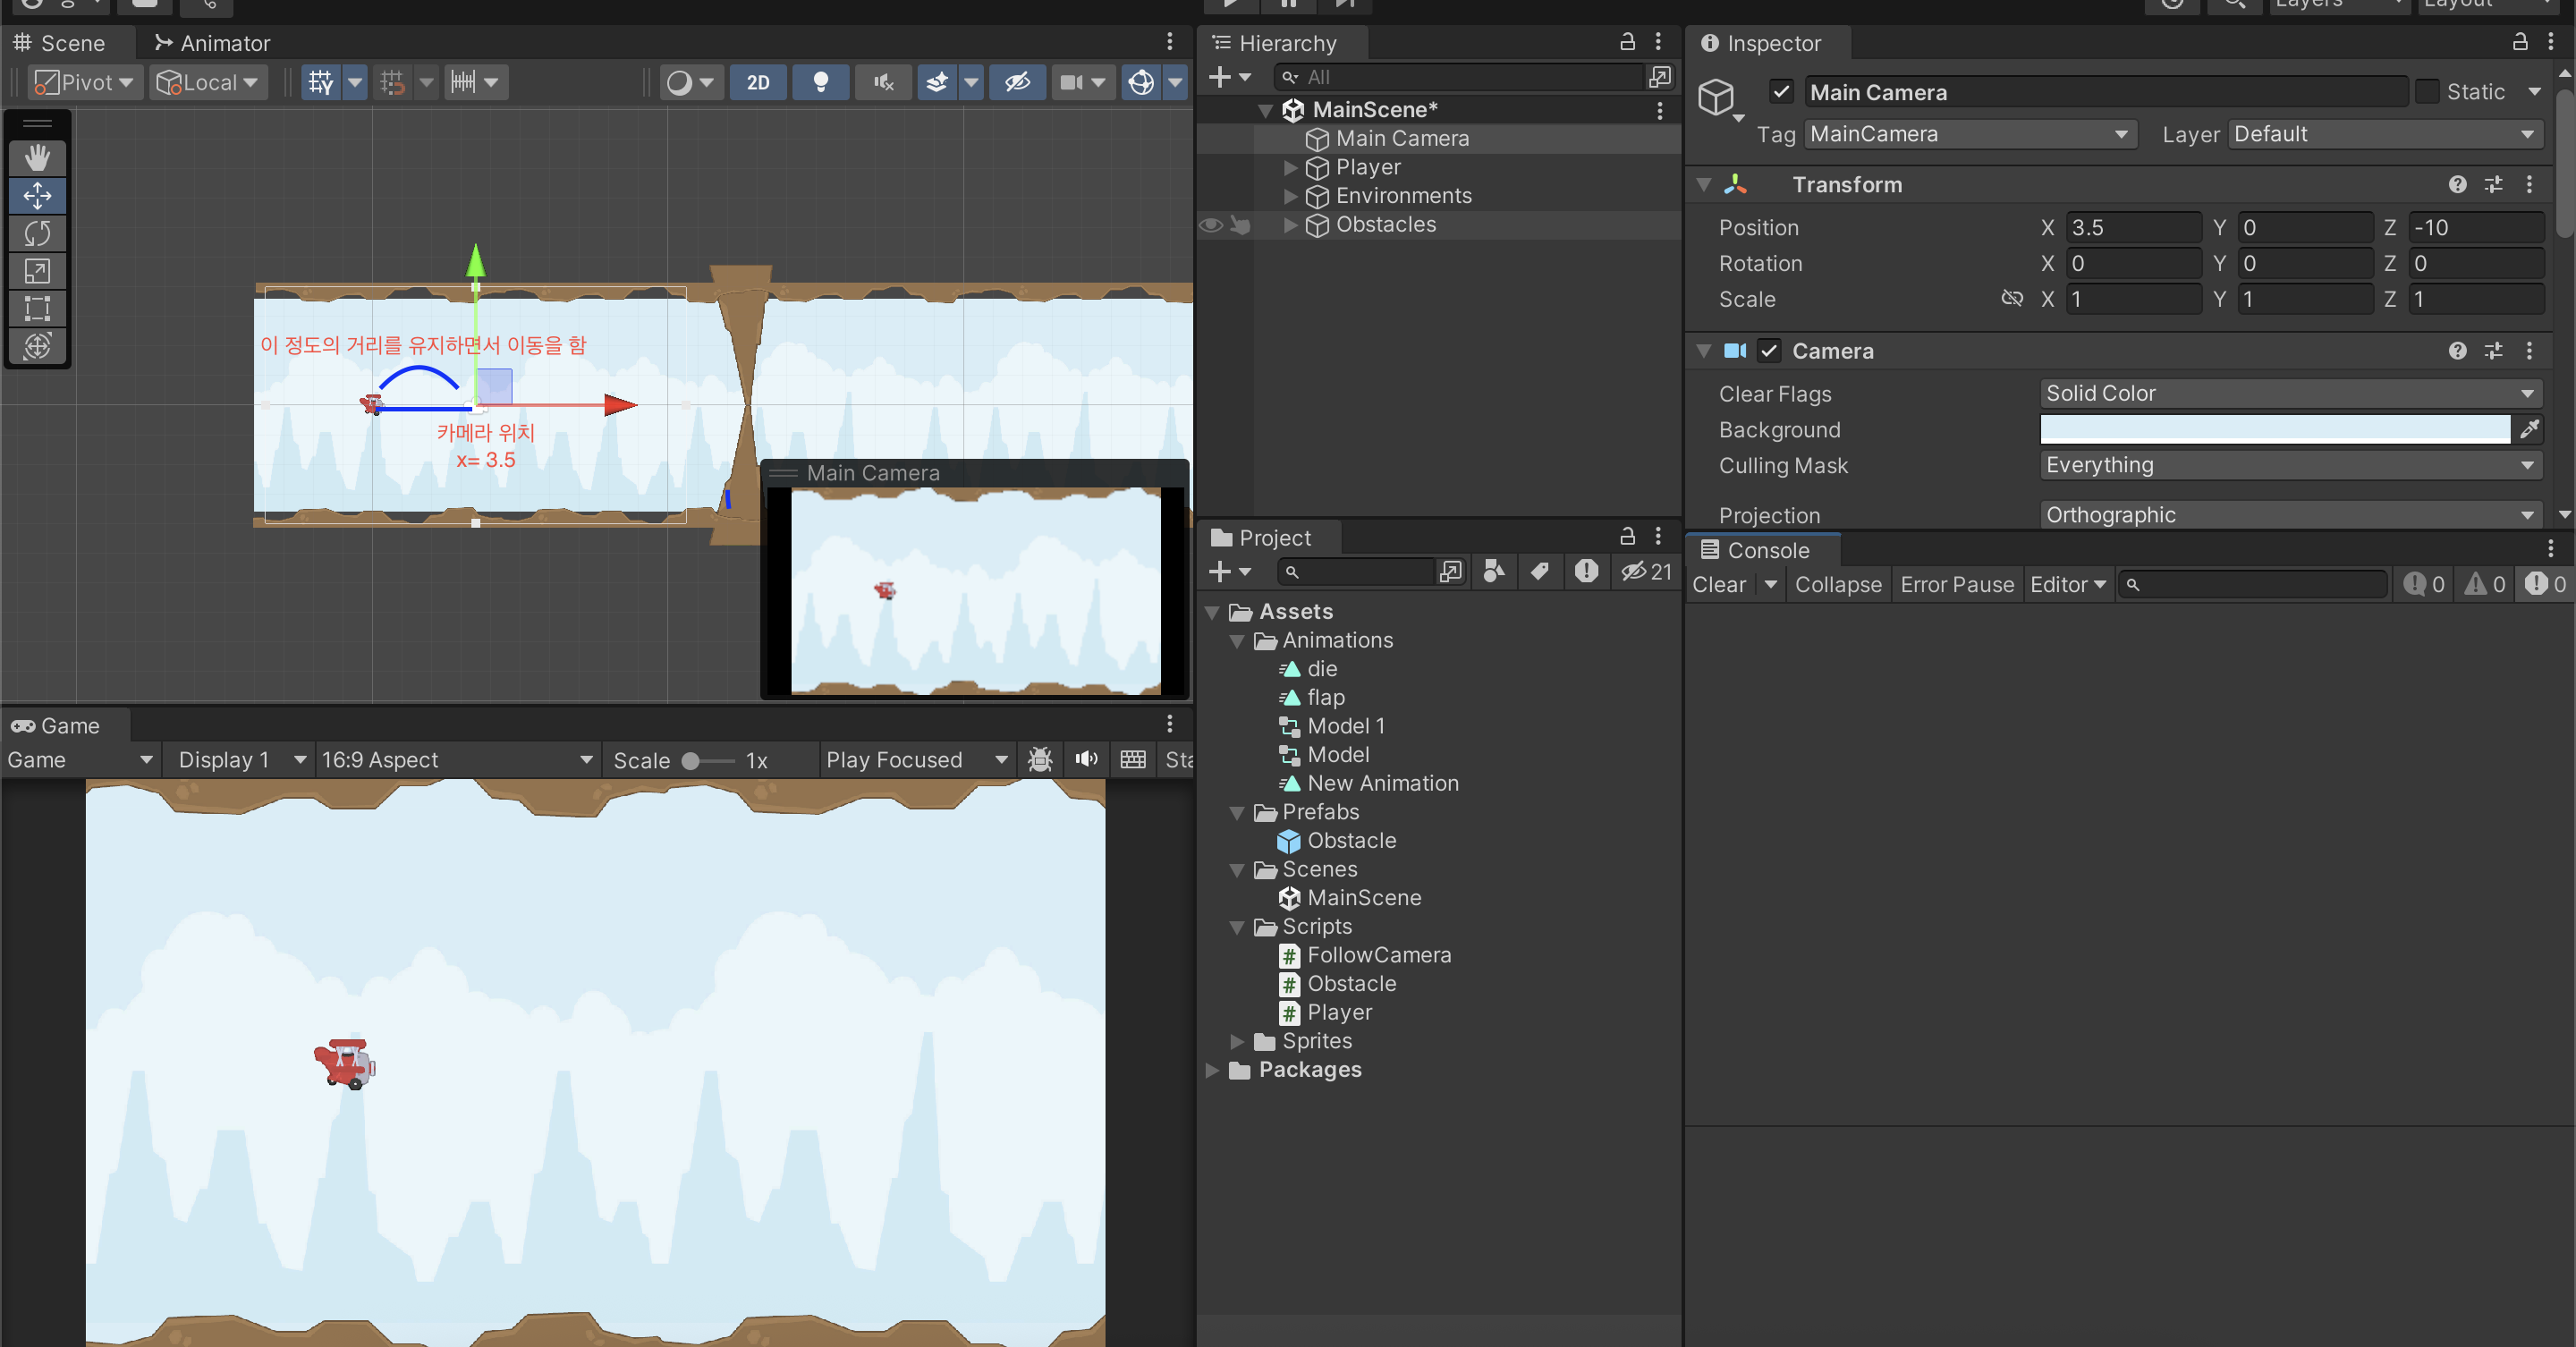Select the Scale tool in scene toolbar
2576x1347 pixels.
(x=37, y=271)
